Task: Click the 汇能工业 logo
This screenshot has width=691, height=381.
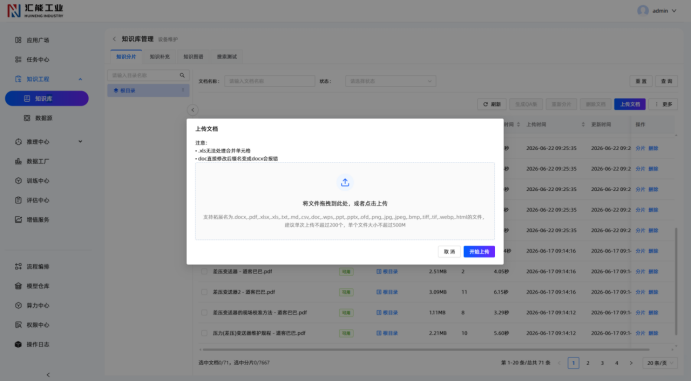Action: tap(35, 11)
